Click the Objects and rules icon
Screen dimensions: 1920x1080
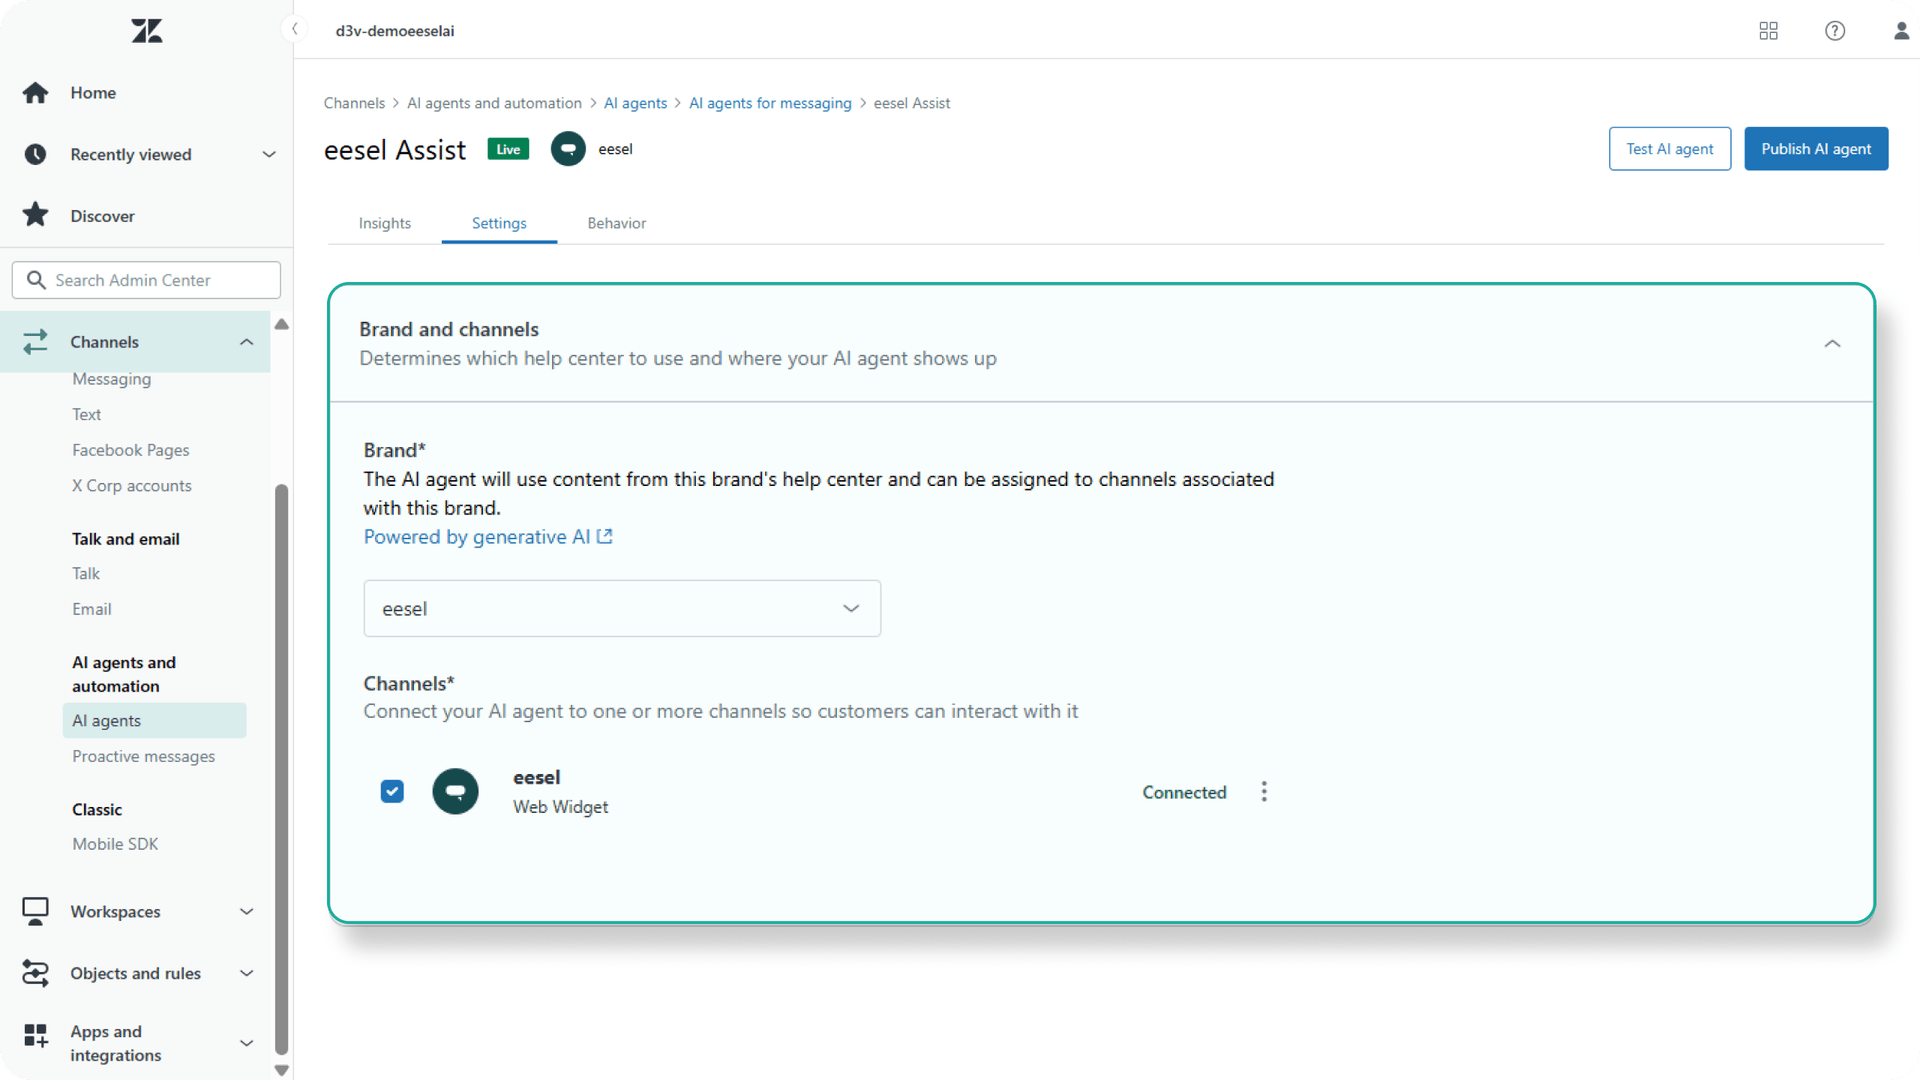coord(36,973)
